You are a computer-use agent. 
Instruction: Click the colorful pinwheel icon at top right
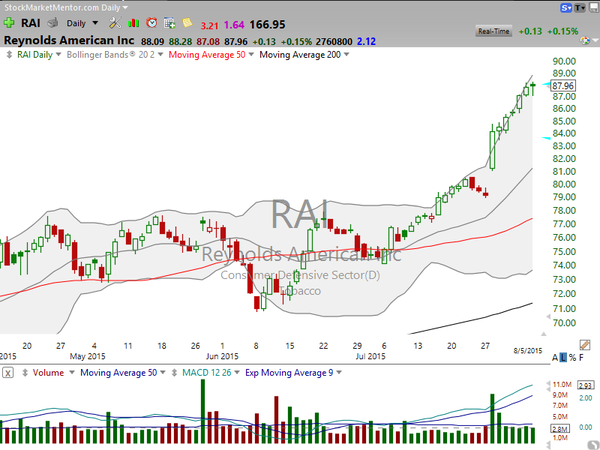tap(585, 40)
